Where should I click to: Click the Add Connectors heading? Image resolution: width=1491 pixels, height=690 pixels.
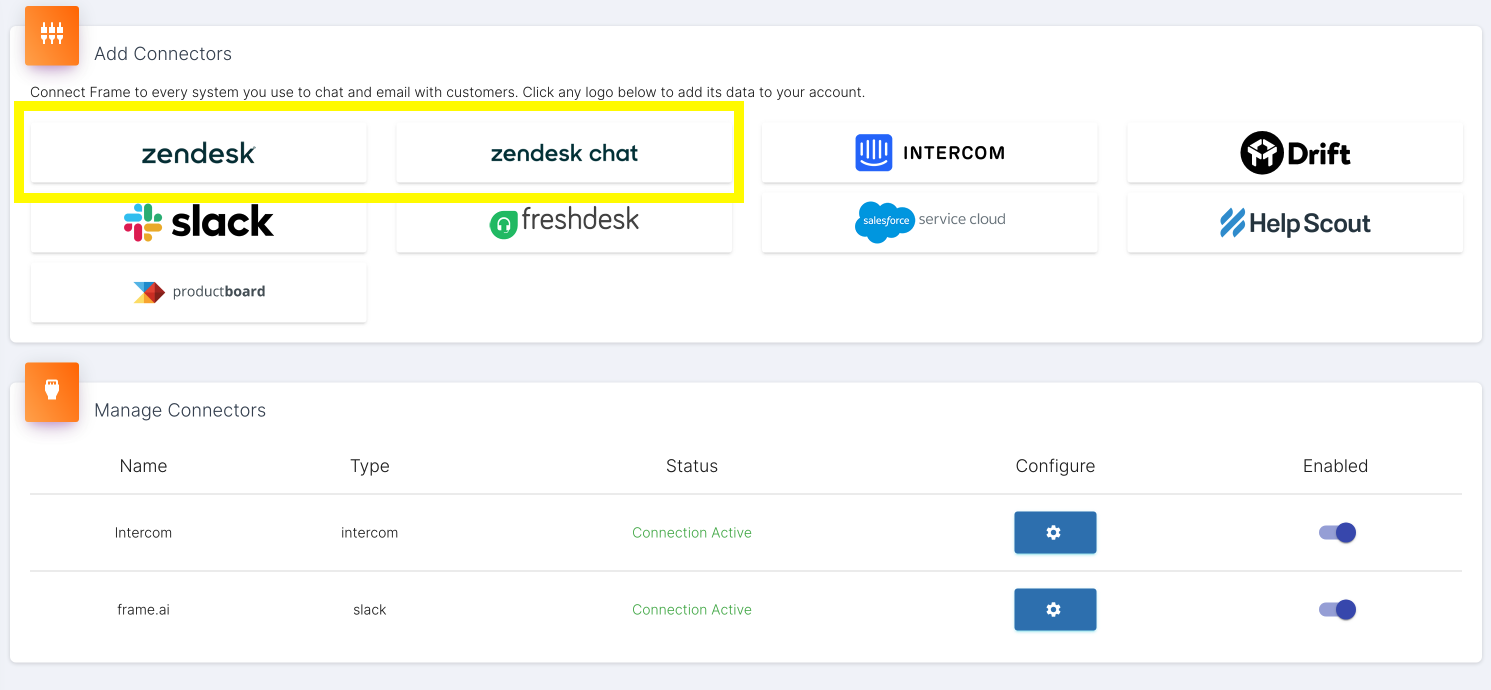pyautogui.click(x=163, y=54)
